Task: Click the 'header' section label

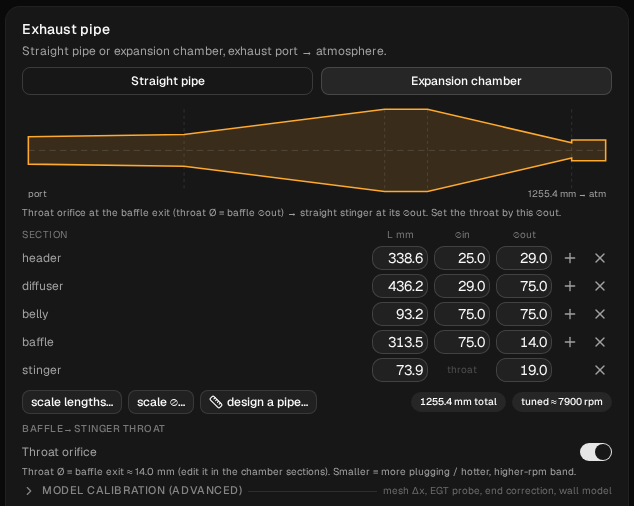Action: tap(42, 258)
